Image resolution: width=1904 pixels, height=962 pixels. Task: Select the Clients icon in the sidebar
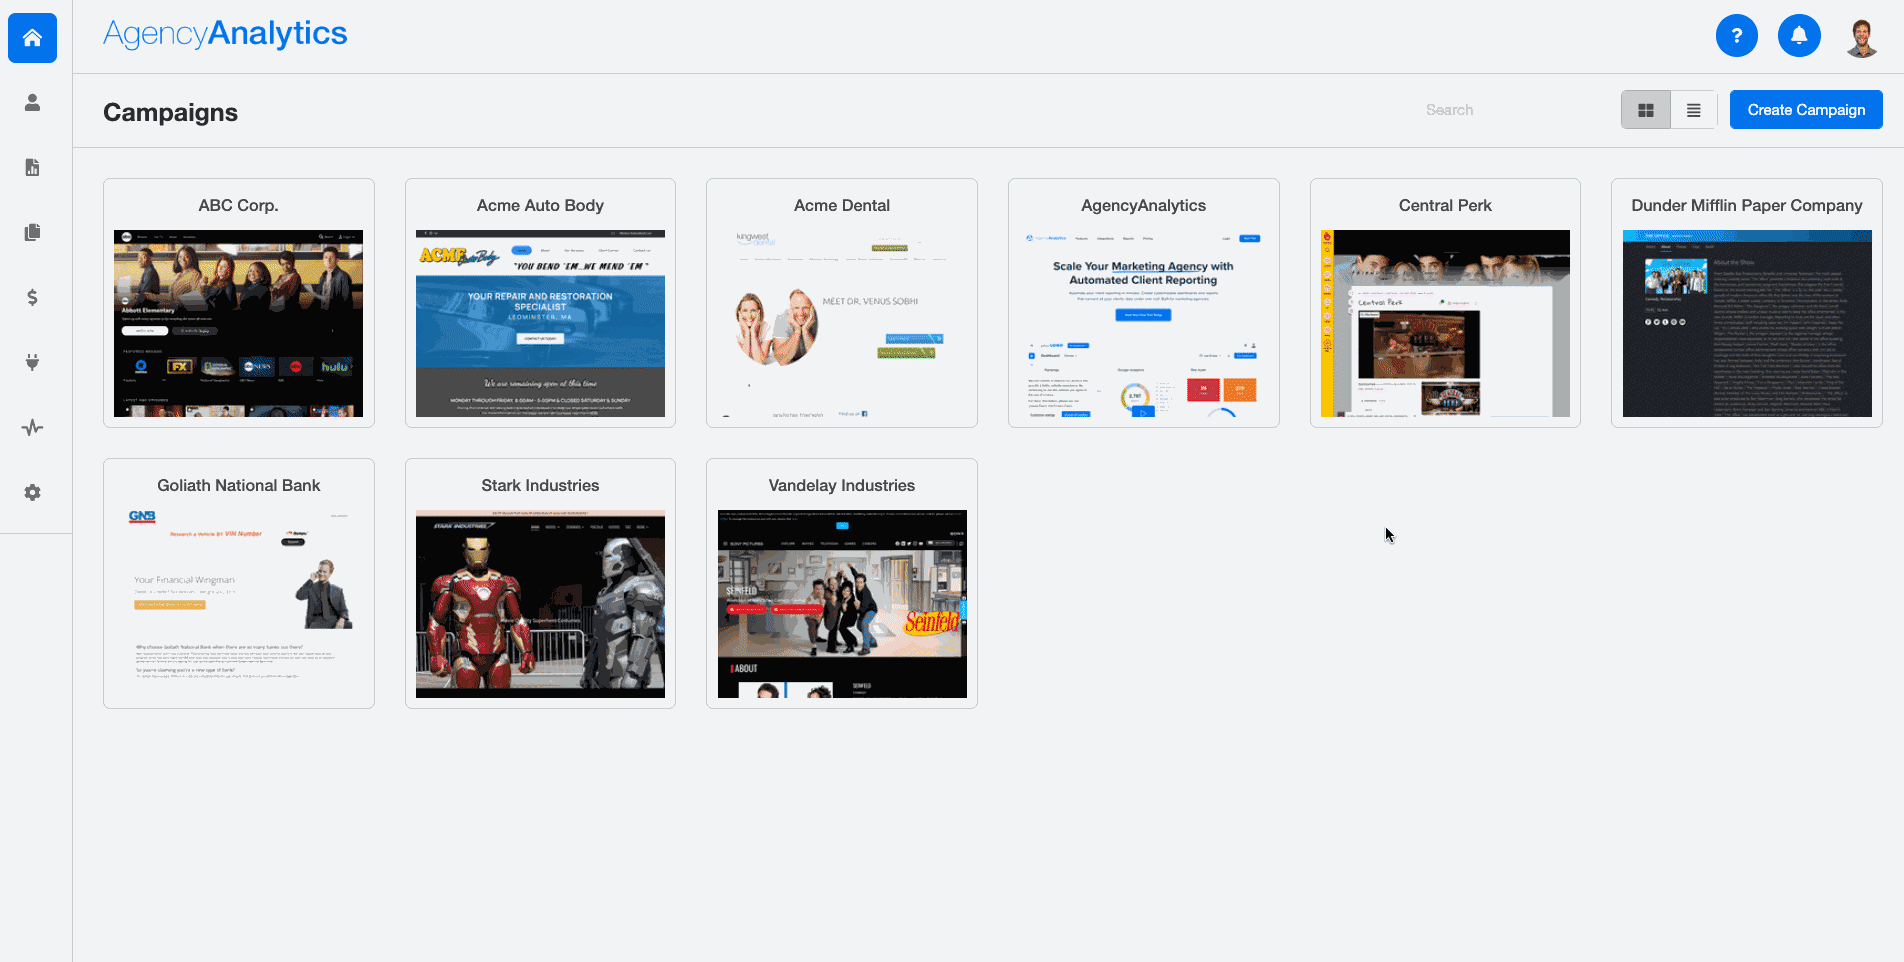pyautogui.click(x=31, y=102)
